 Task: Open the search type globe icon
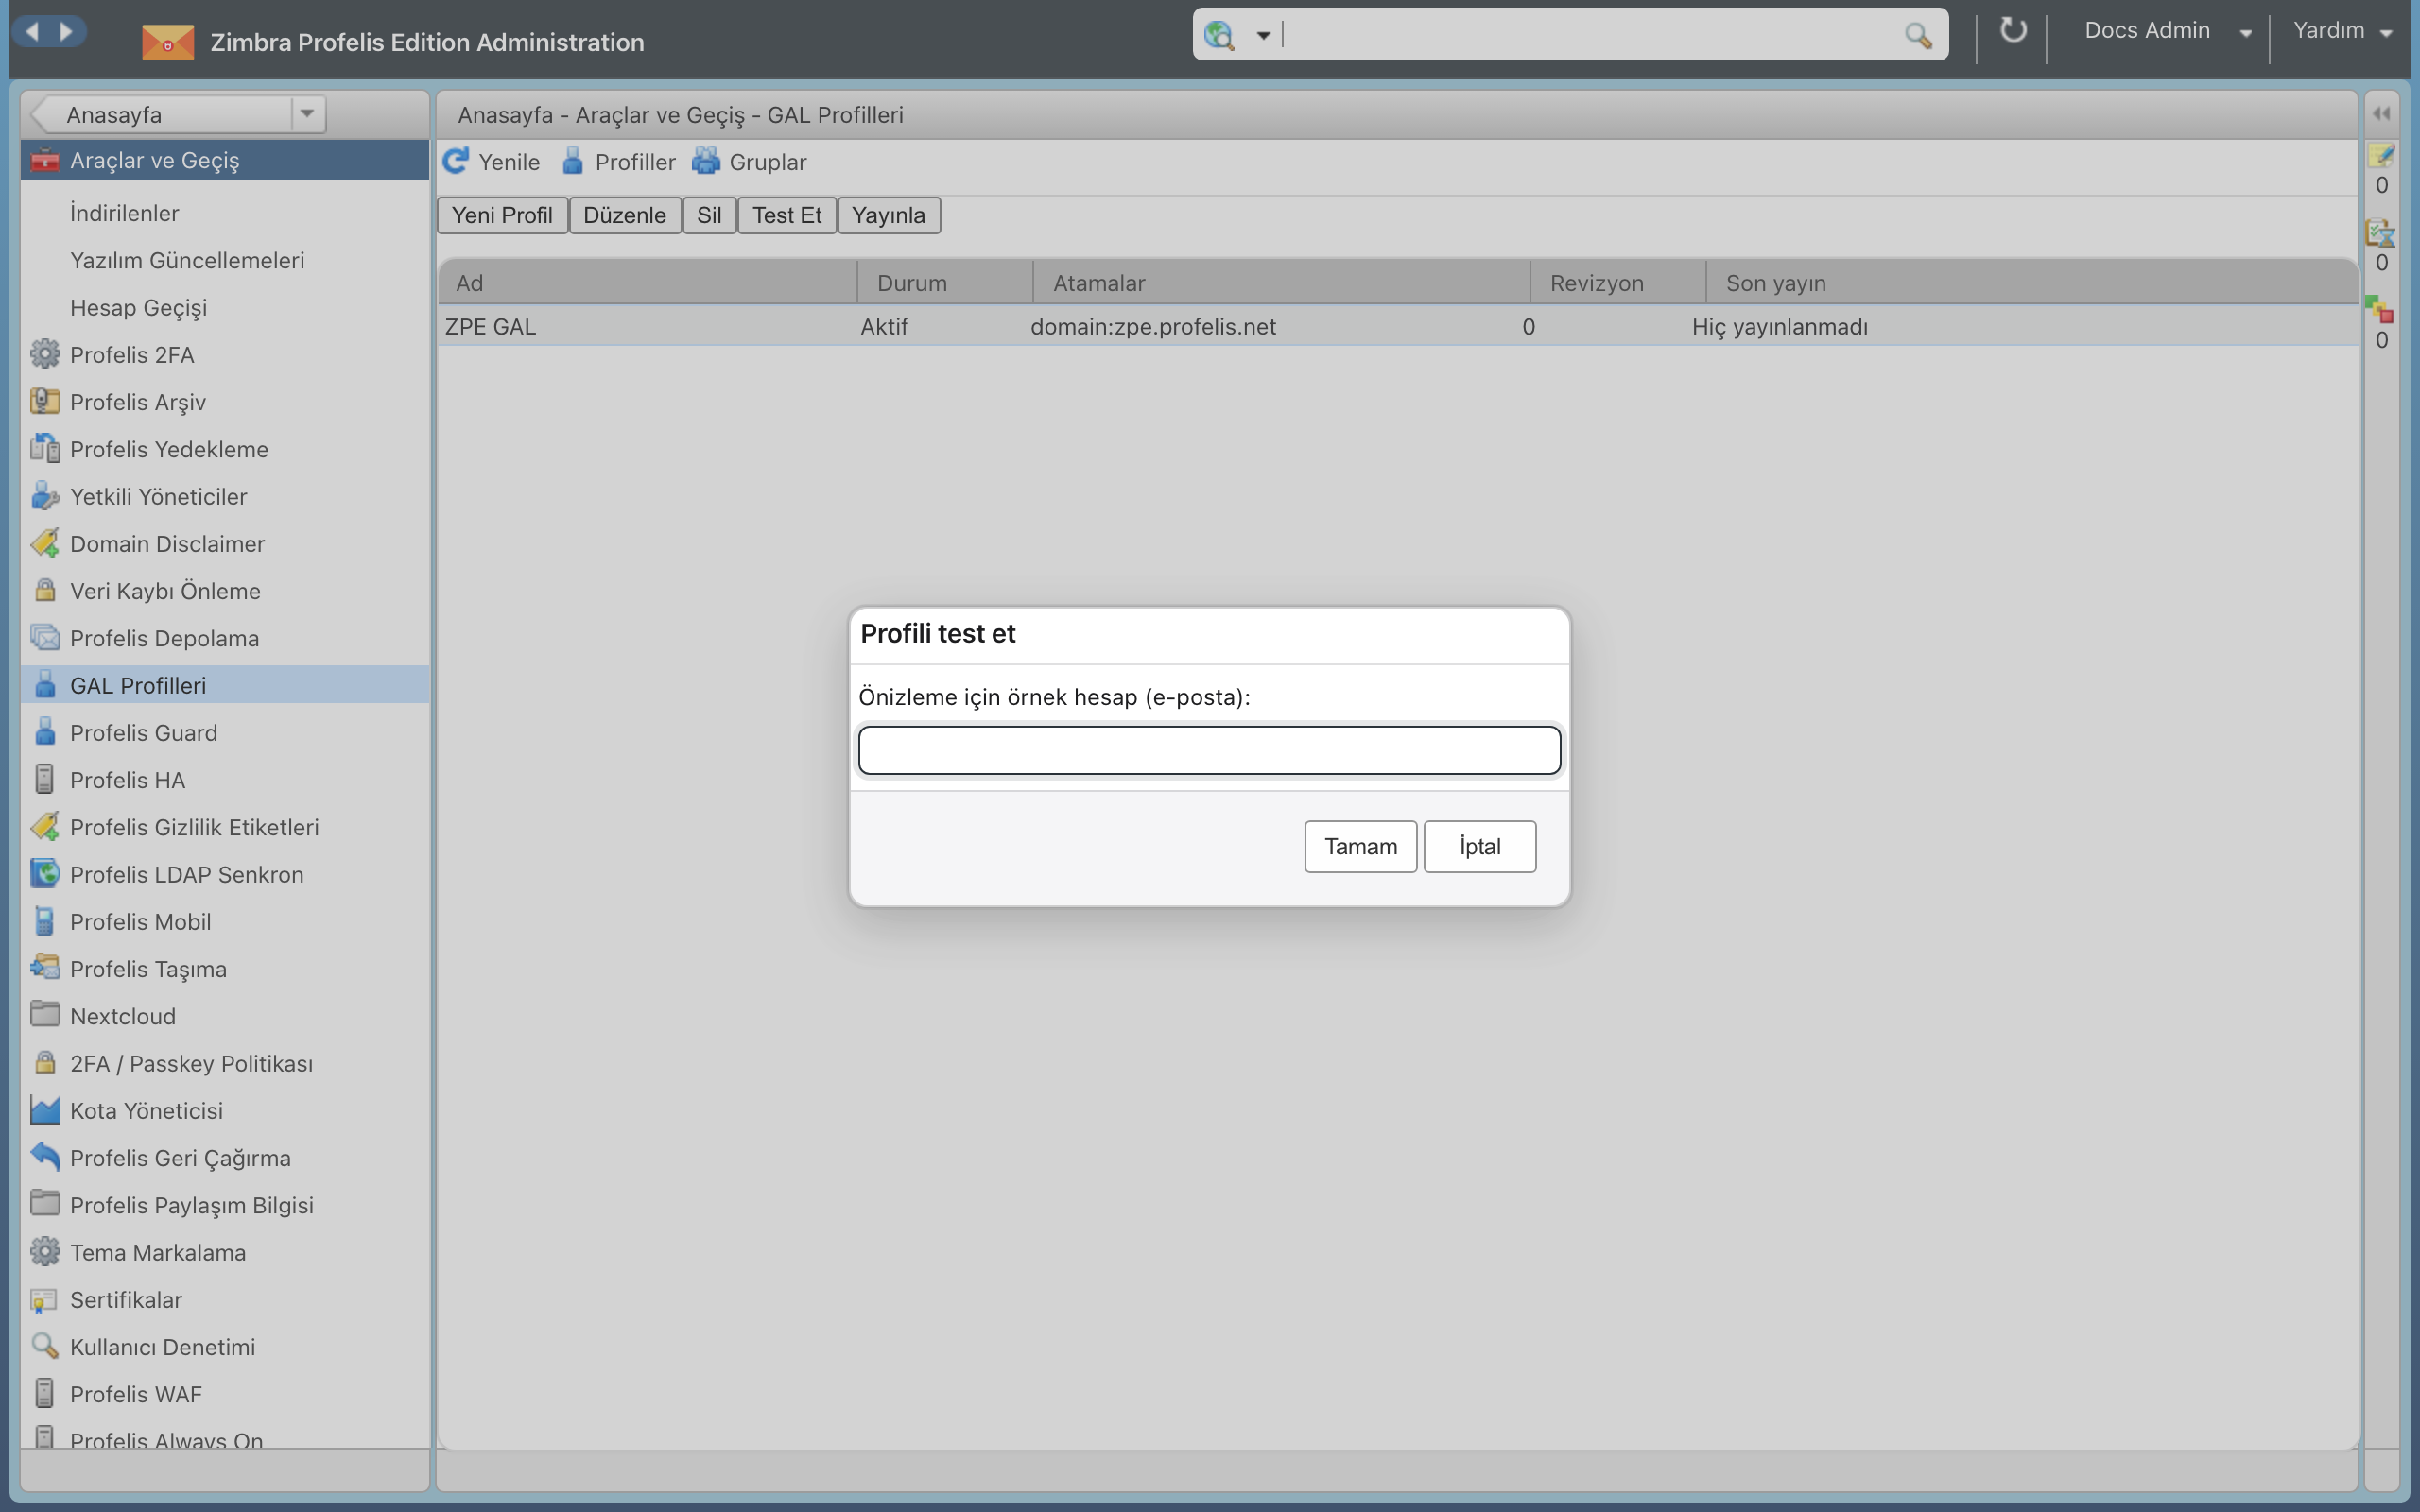[x=1219, y=35]
